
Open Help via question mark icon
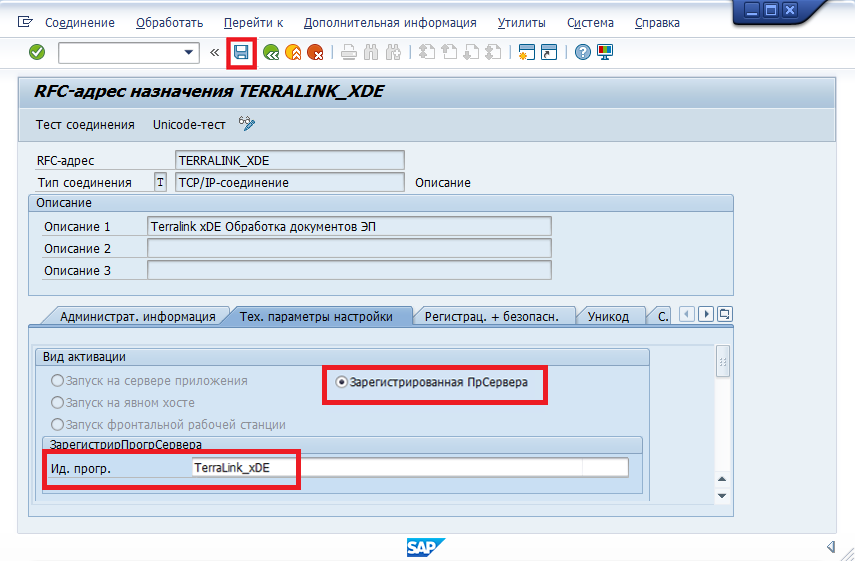[x=583, y=53]
